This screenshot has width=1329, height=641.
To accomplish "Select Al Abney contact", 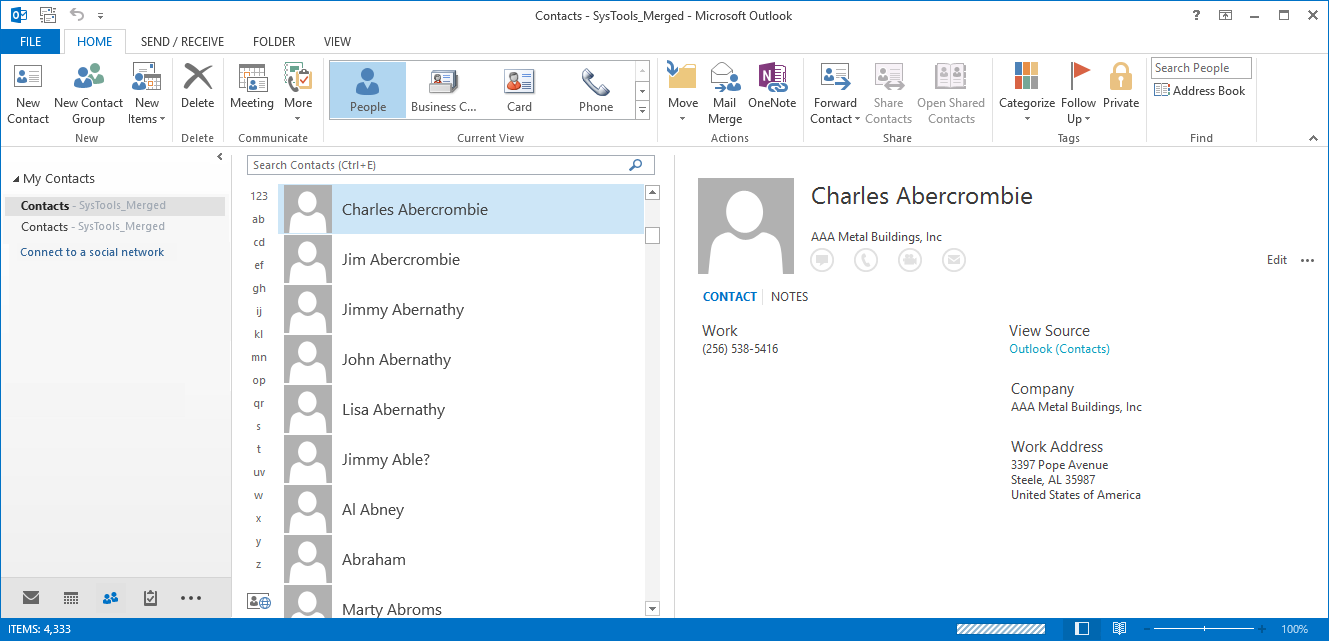I will pos(461,509).
